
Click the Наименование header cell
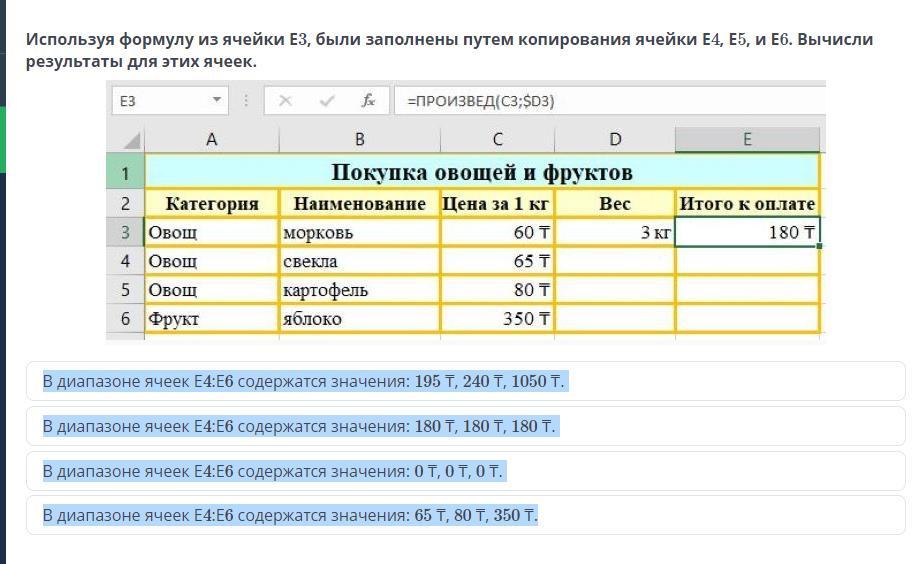pyautogui.click(x=360, y=204)
